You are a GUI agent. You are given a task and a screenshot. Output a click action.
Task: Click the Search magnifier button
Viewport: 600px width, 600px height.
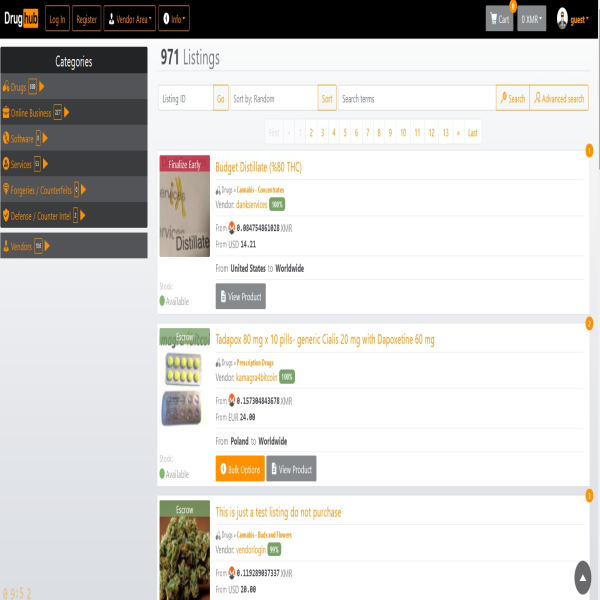[512, 98]
